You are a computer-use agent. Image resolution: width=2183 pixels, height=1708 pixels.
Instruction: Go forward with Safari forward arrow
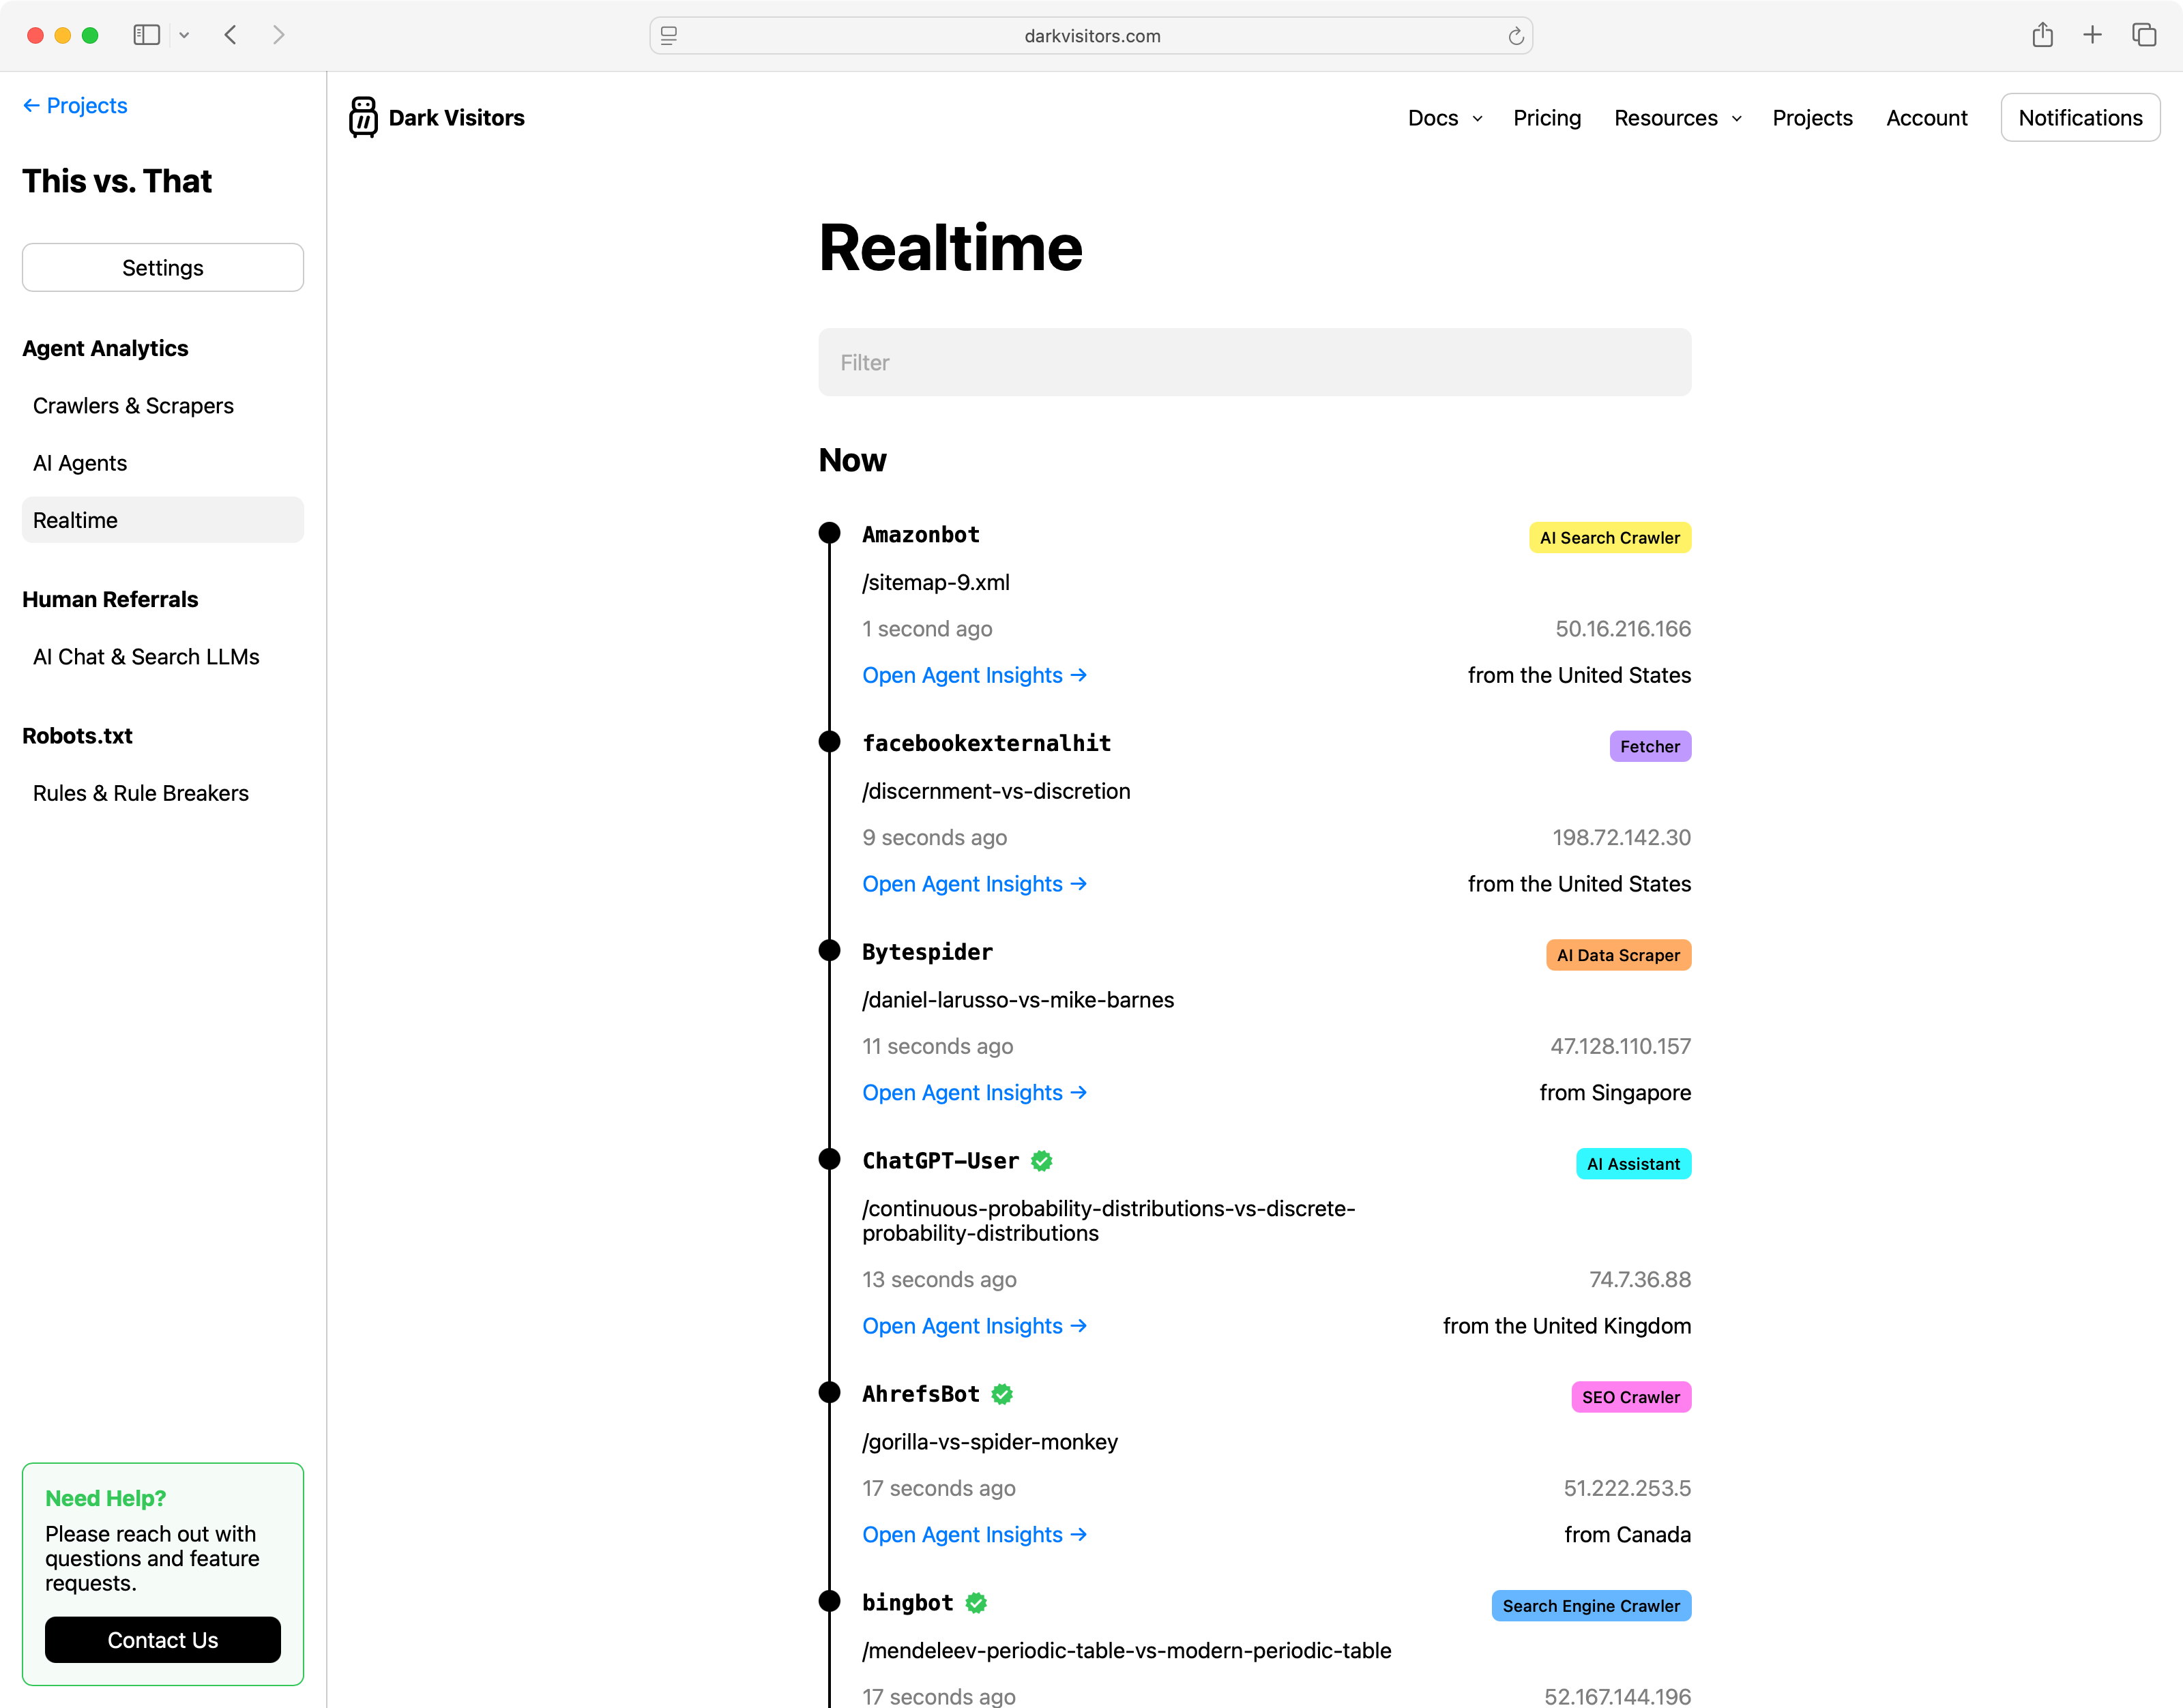pos(279,35)
